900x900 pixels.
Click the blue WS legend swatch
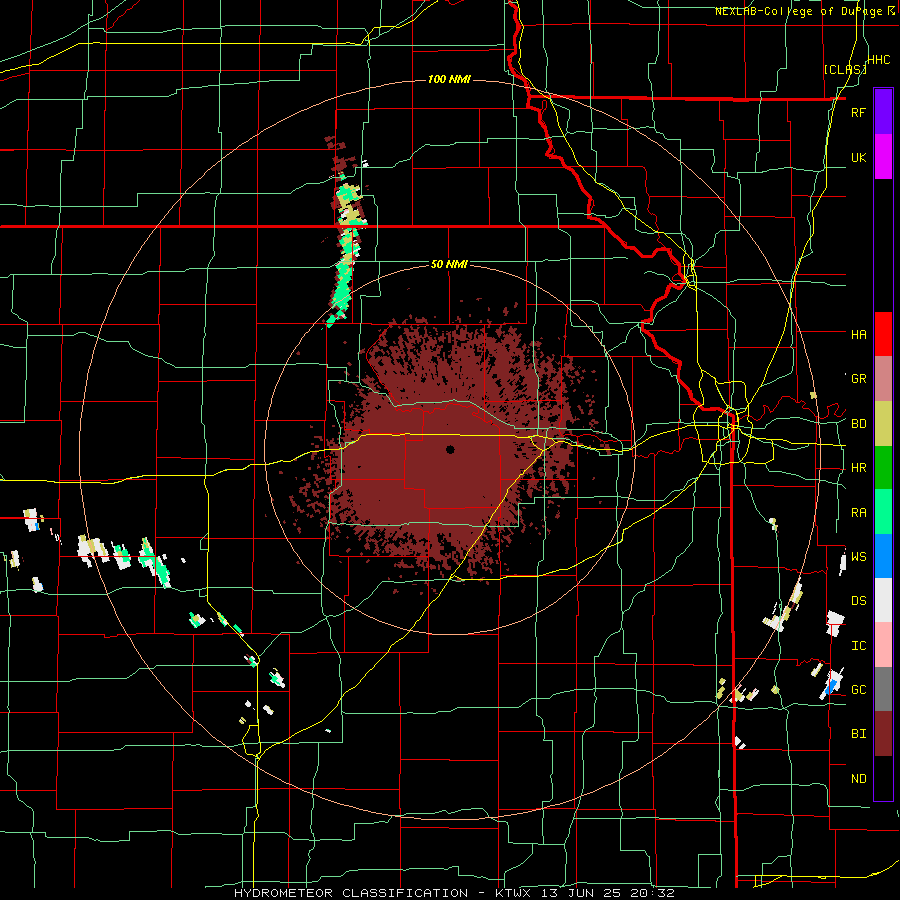coord(883,556)
